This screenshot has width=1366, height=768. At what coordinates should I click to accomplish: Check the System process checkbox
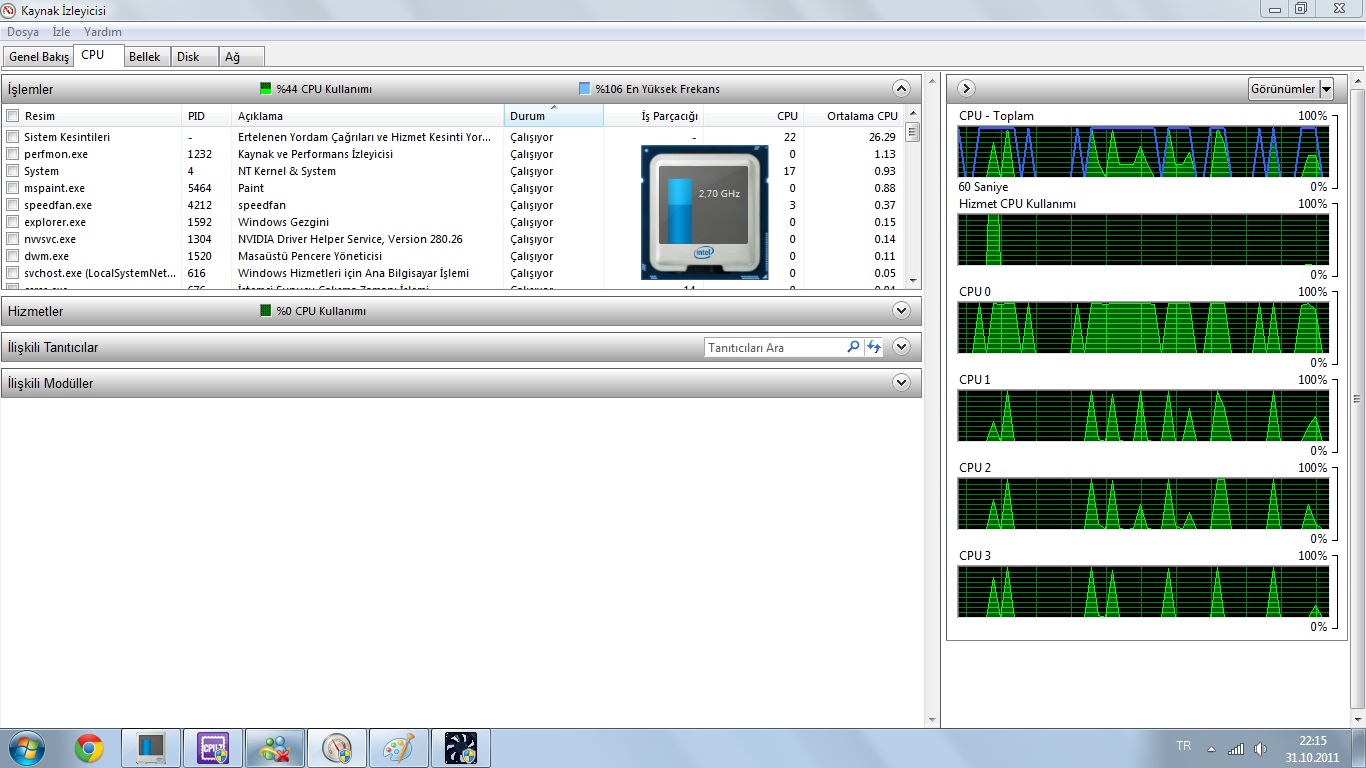[13, 171]
